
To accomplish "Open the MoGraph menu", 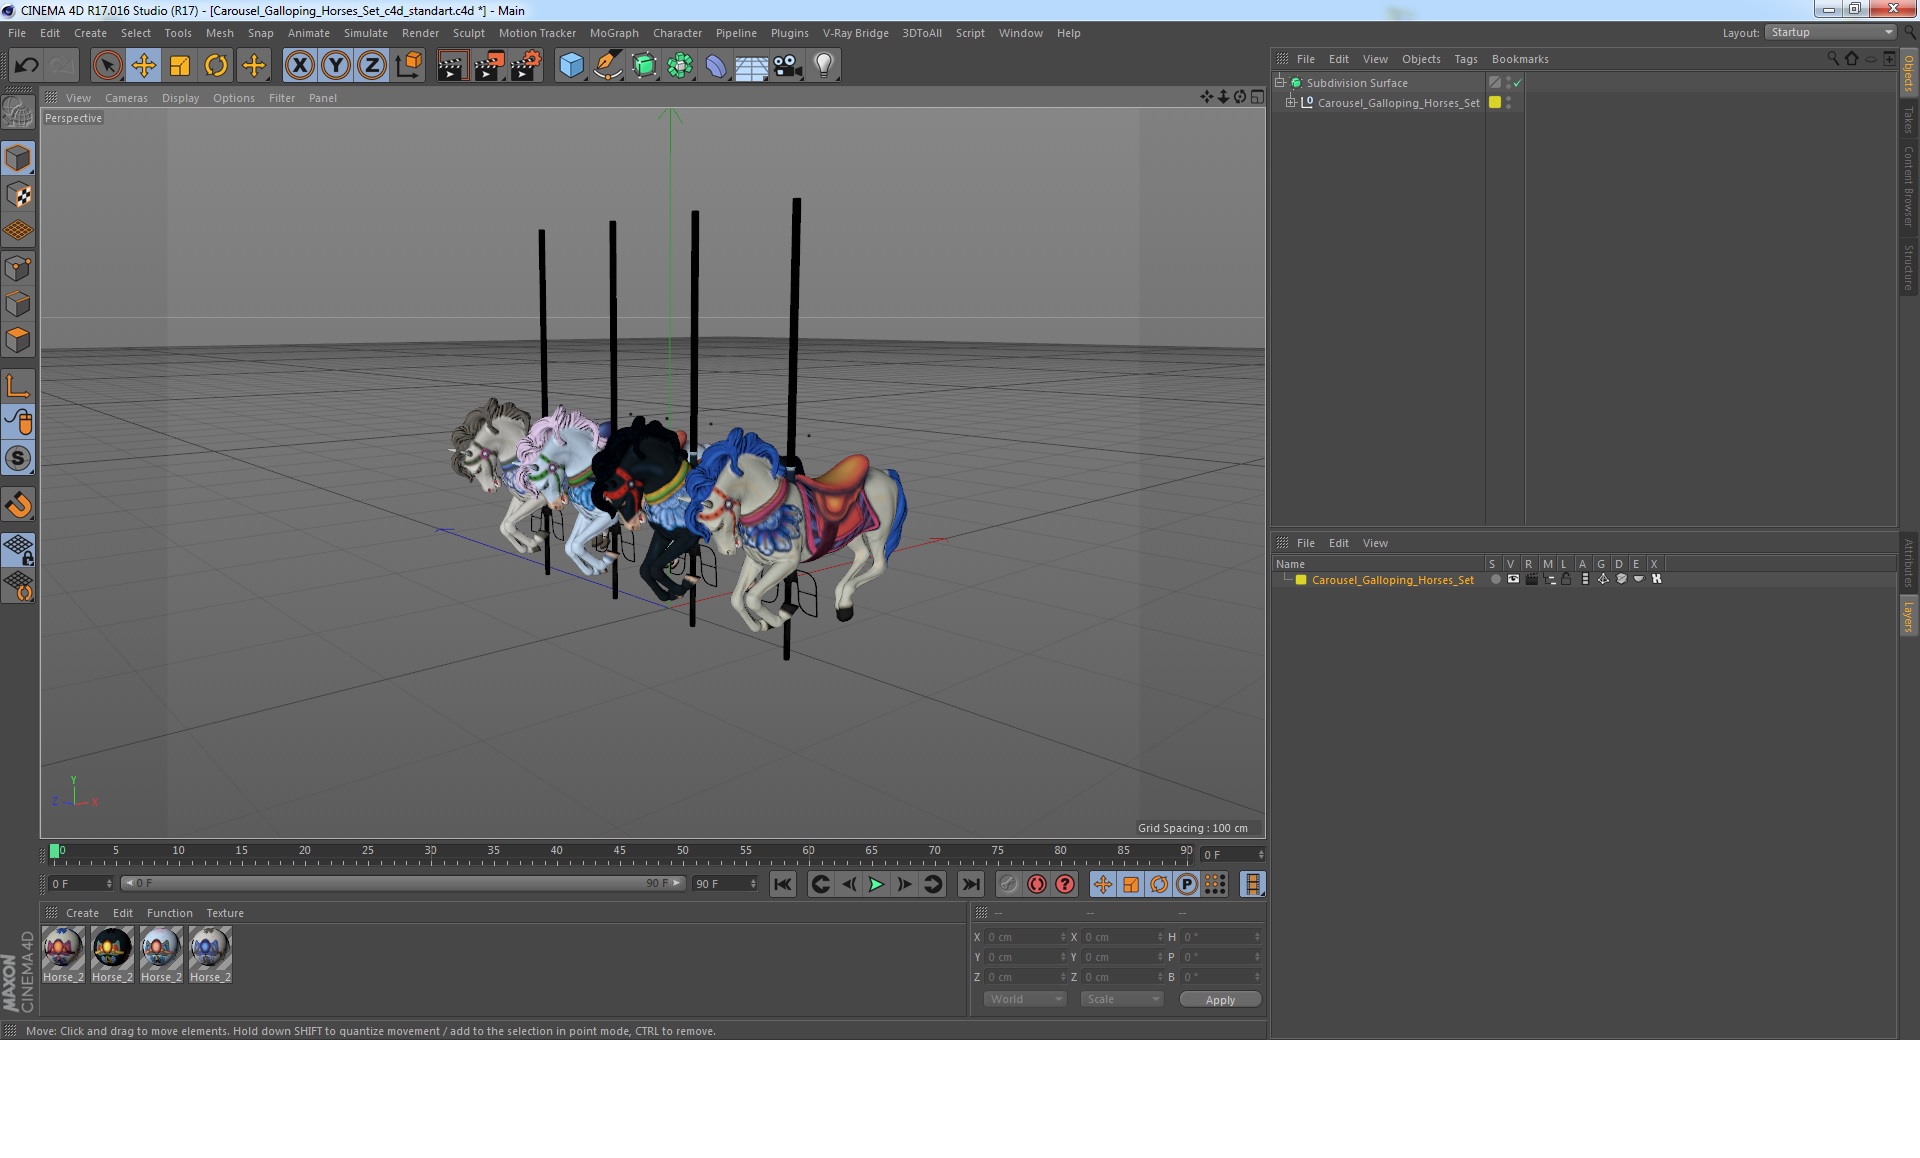I will point(614,33).
